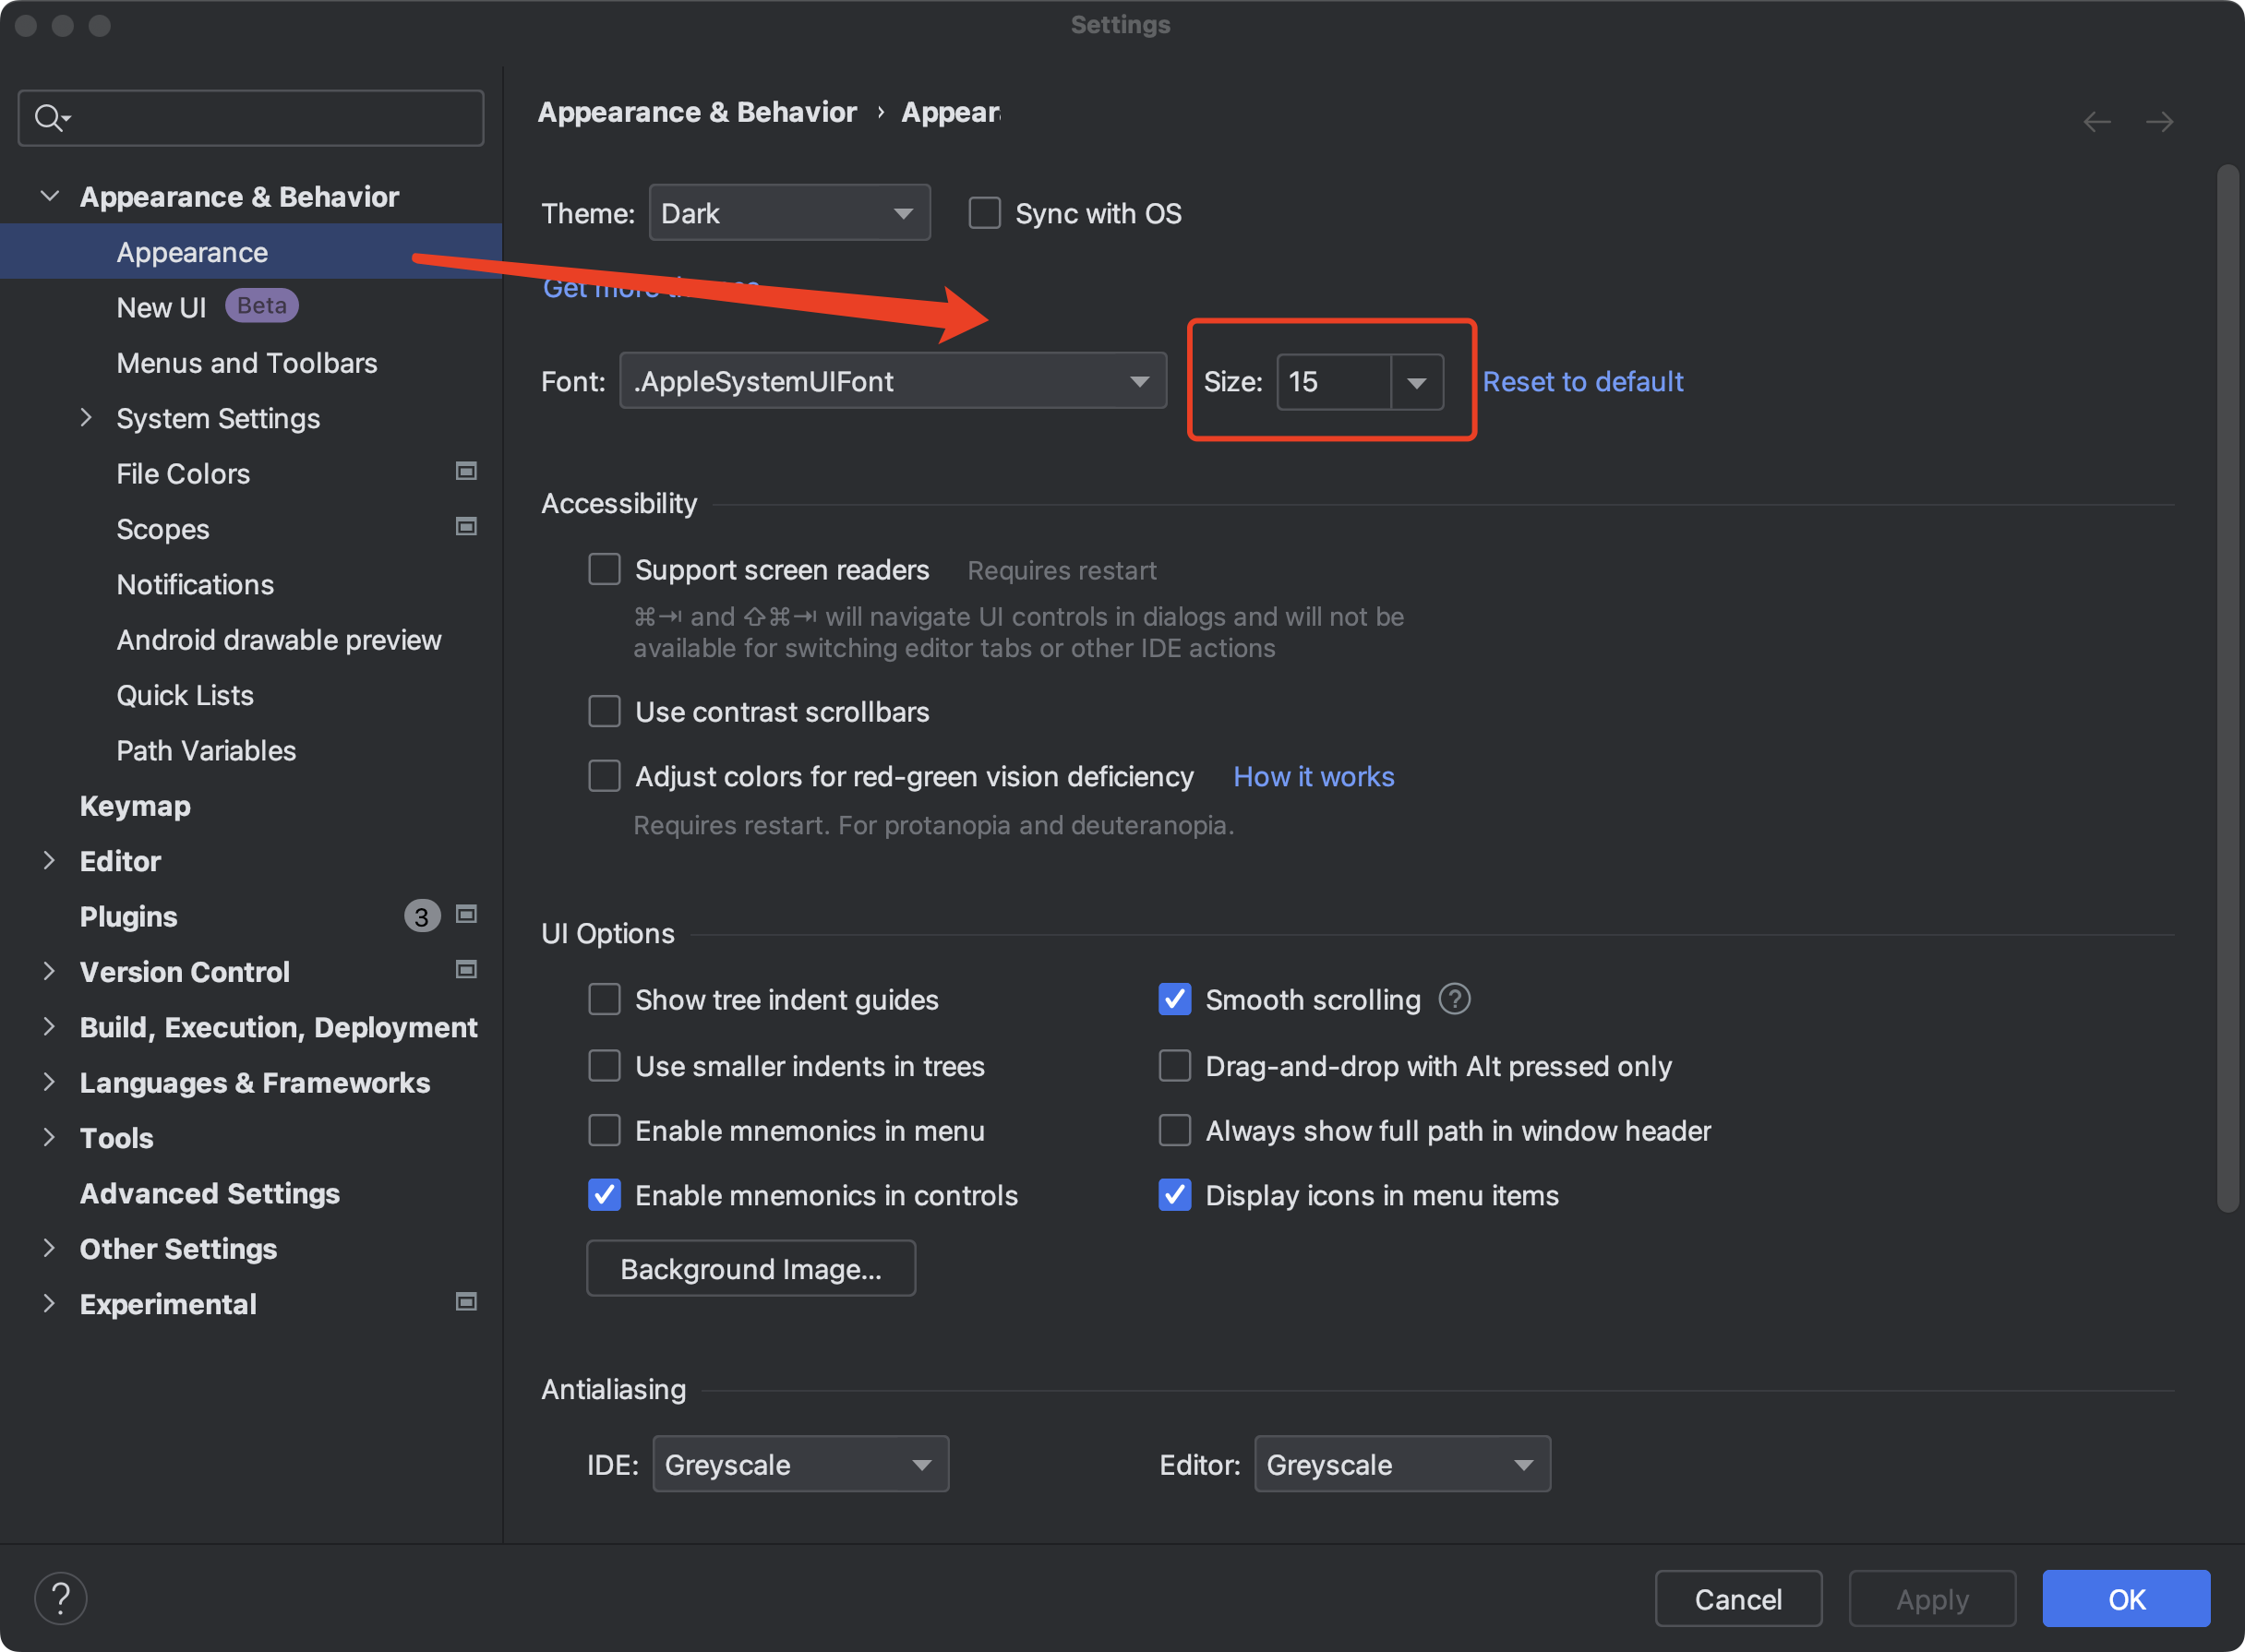
Task: Expand the Editor settings section
Action: click(45, 861)
